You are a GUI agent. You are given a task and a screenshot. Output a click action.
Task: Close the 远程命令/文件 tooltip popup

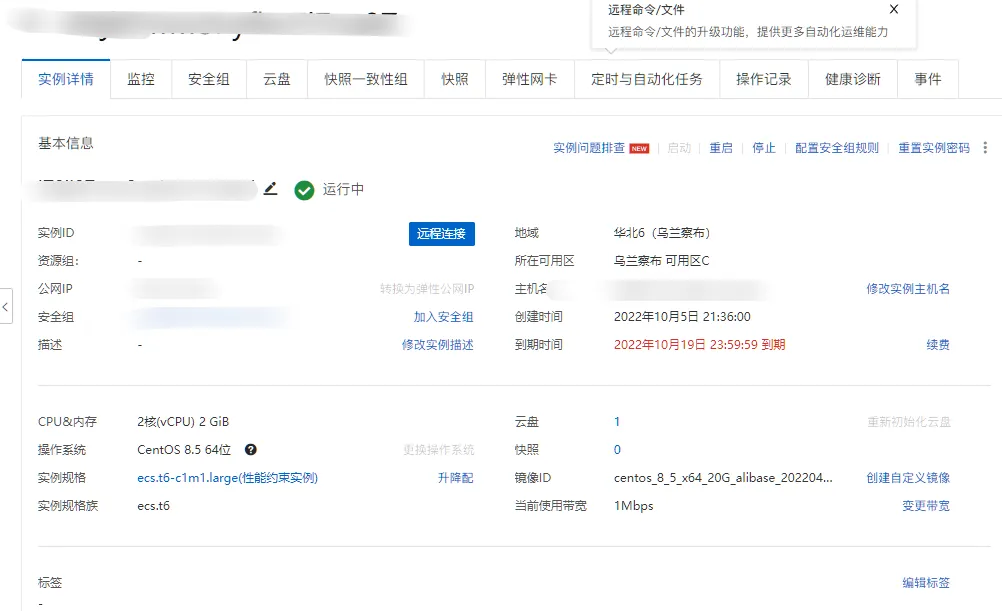[894, 9]
